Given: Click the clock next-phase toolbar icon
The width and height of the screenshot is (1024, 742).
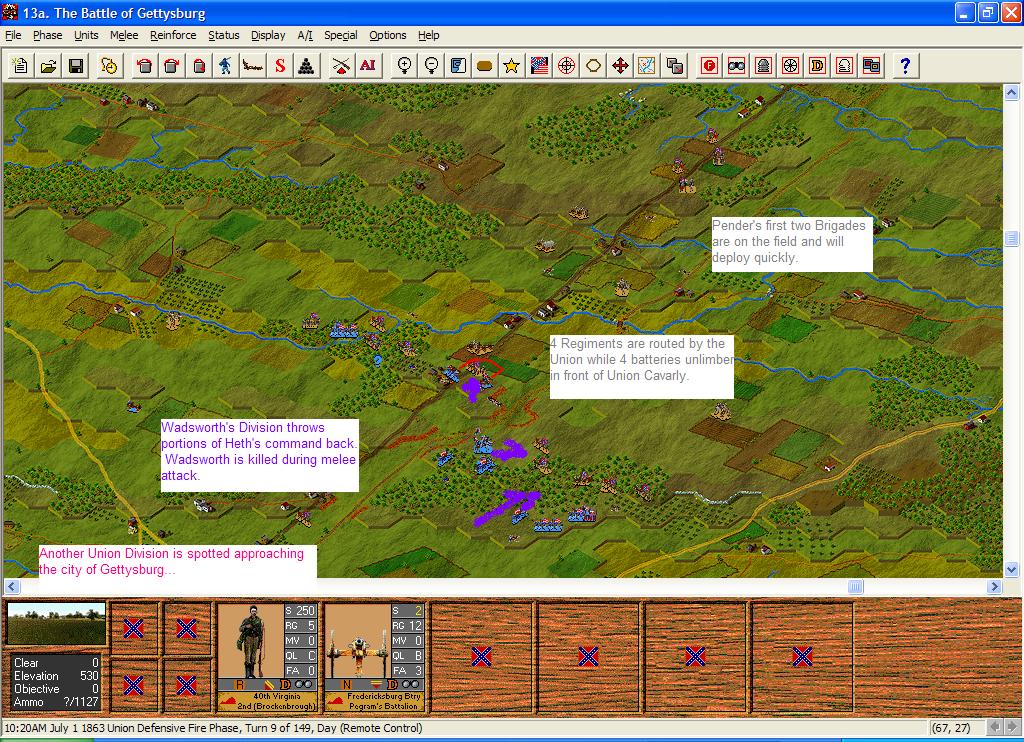Looking at the screenshot, I should click(x=109, y=65).
